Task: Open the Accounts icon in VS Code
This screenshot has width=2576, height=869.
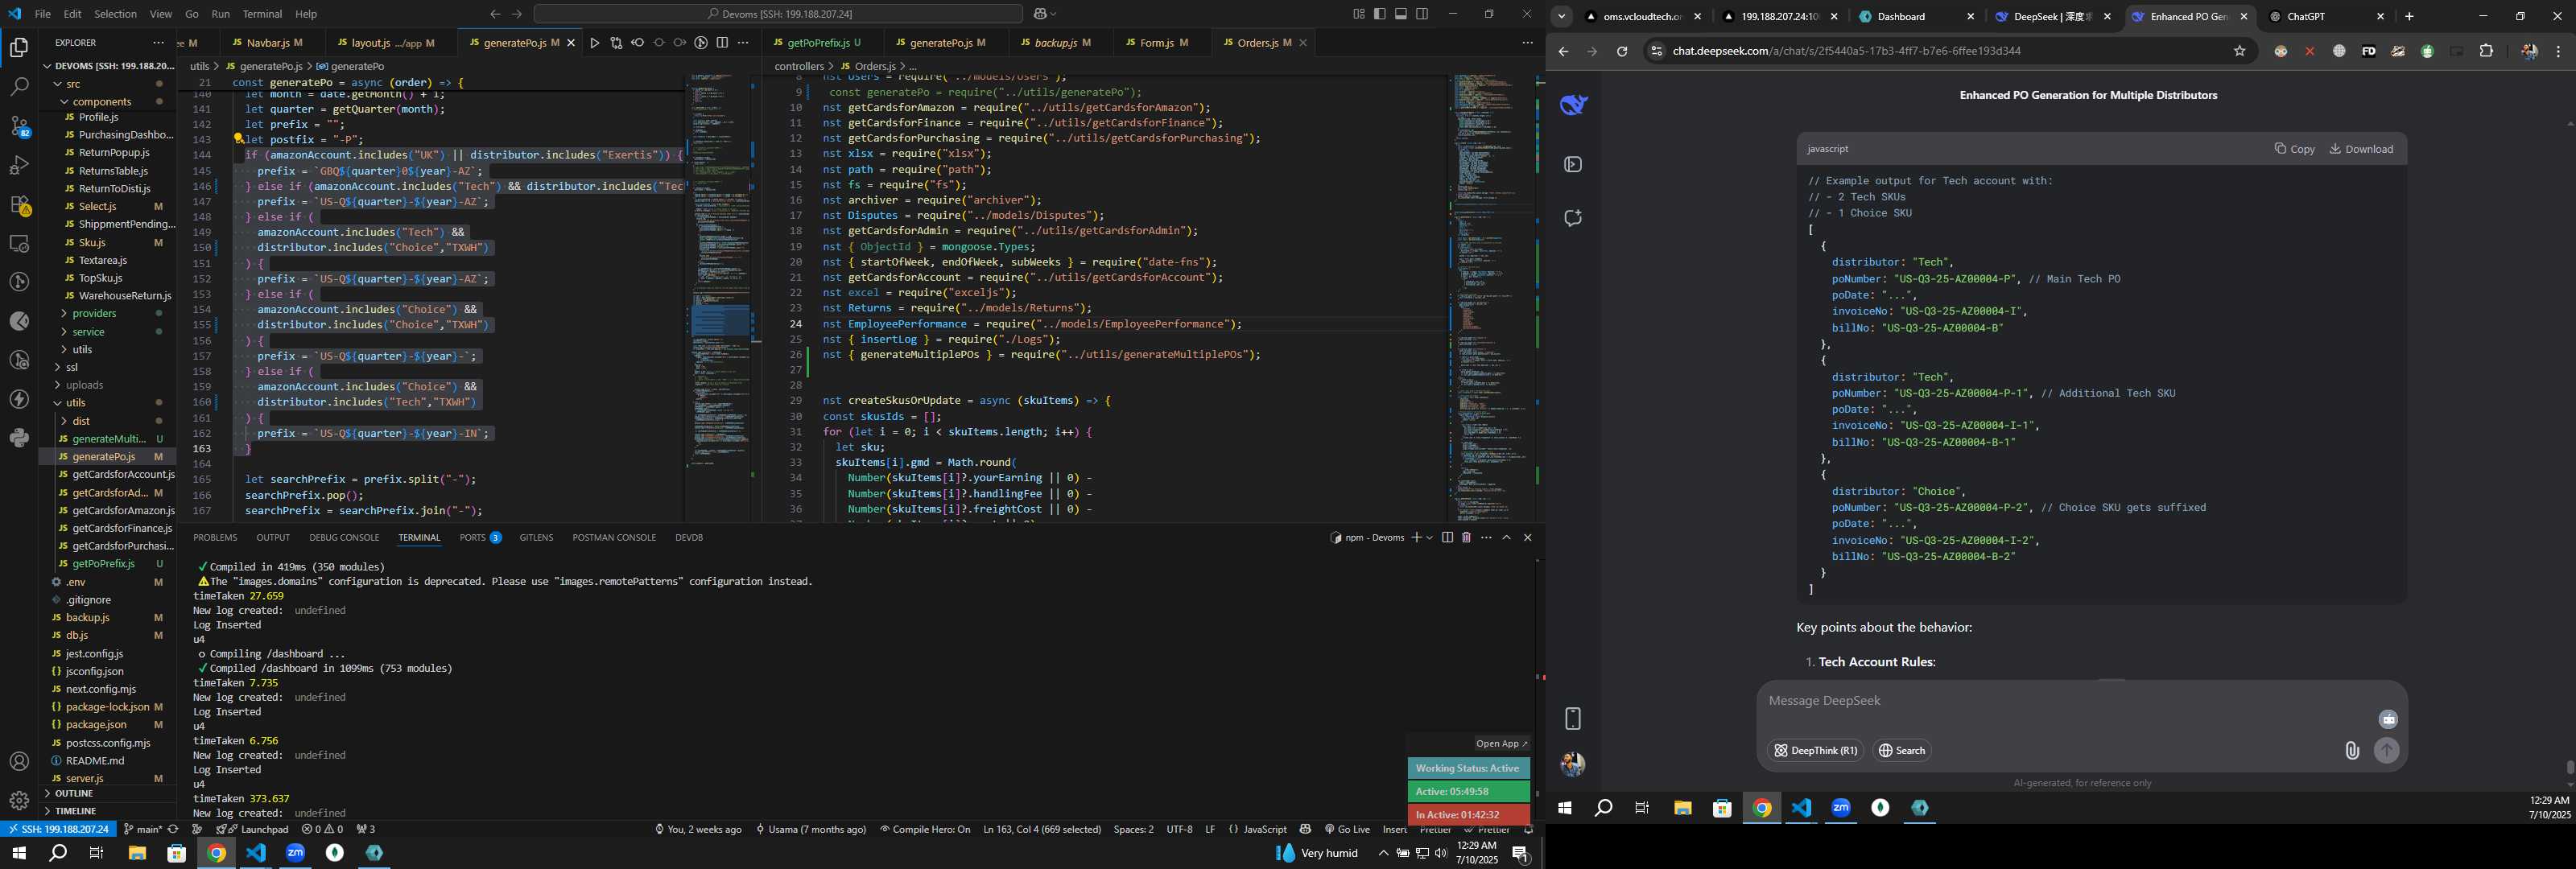Action: point(19,761)
